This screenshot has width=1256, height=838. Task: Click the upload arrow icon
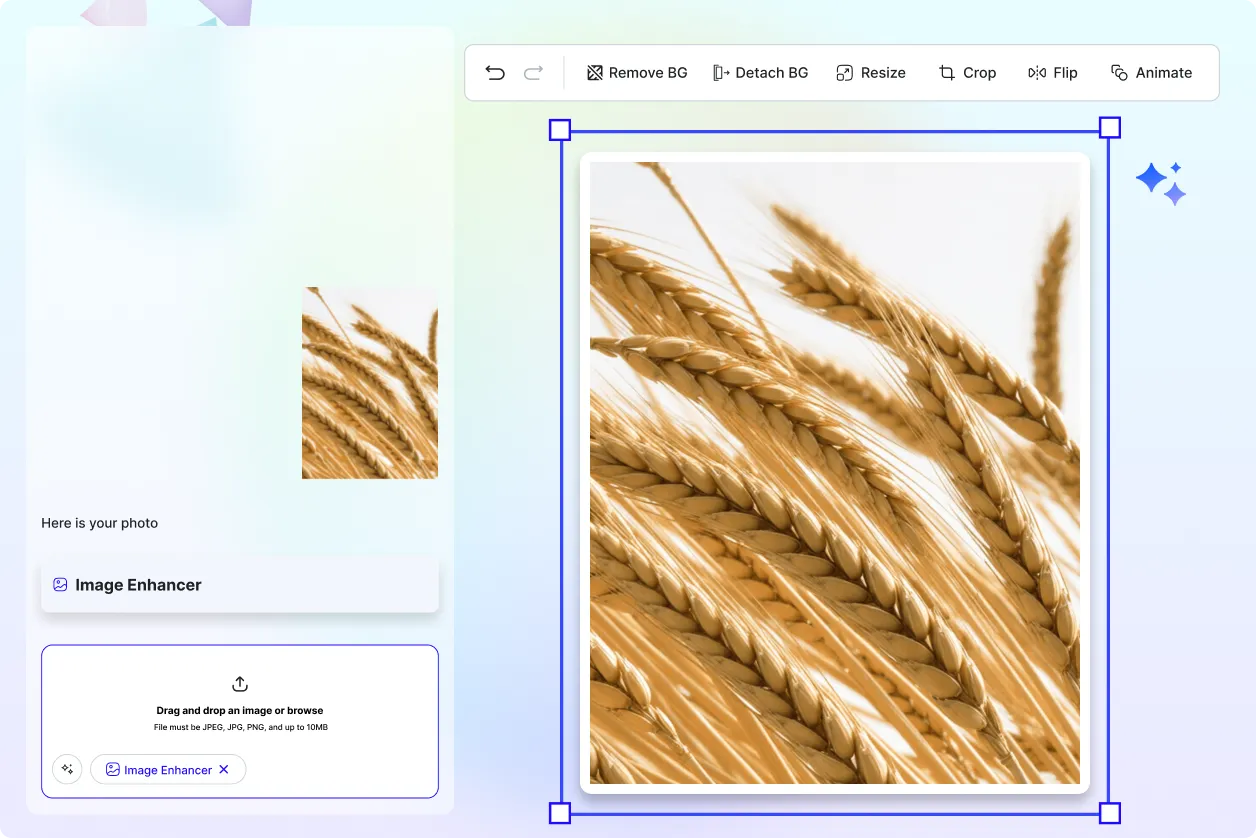(240, 684)
